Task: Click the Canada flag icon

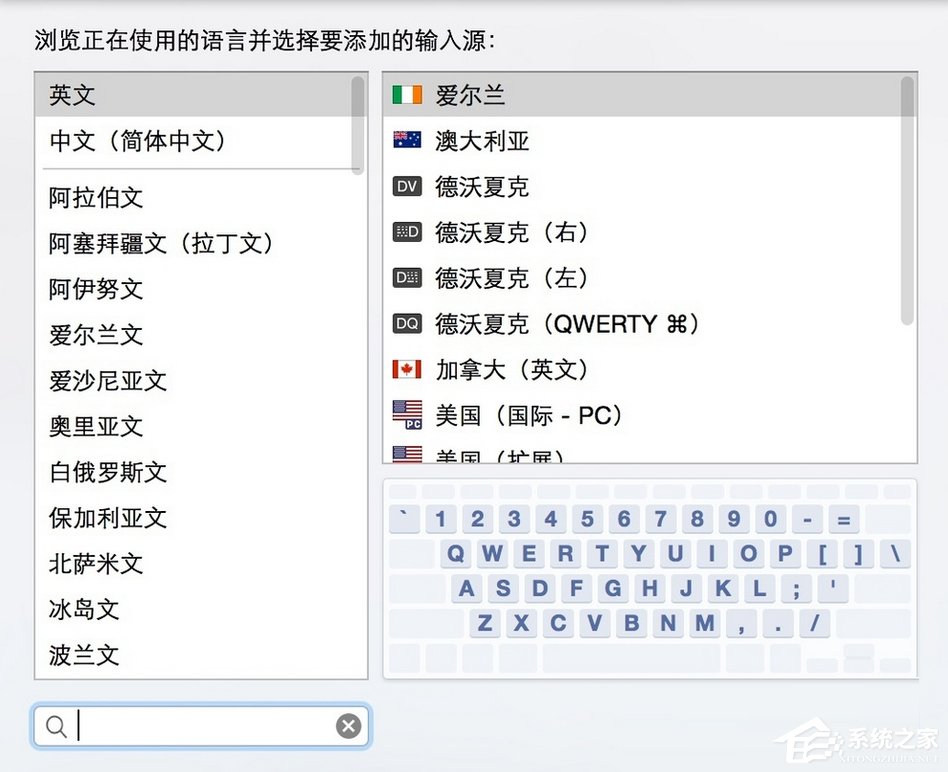Action: click(406, 369)
